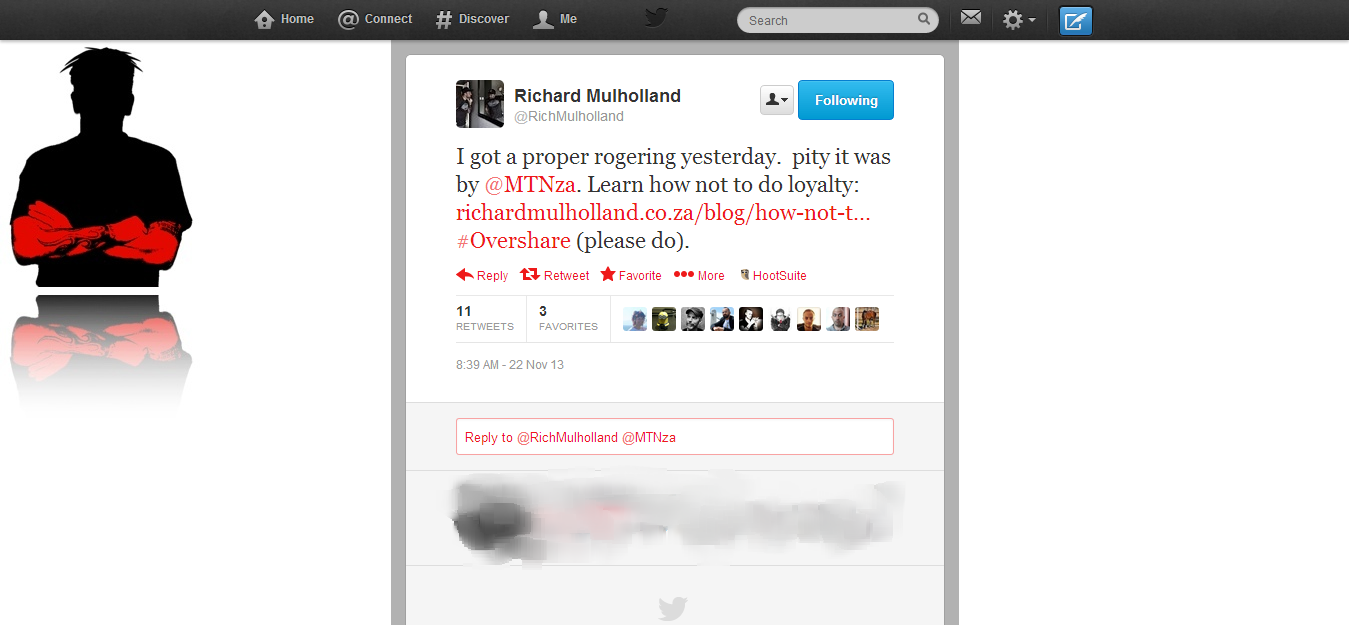
Task: Open the Me profile tab
Action: (x=555, y=19)
